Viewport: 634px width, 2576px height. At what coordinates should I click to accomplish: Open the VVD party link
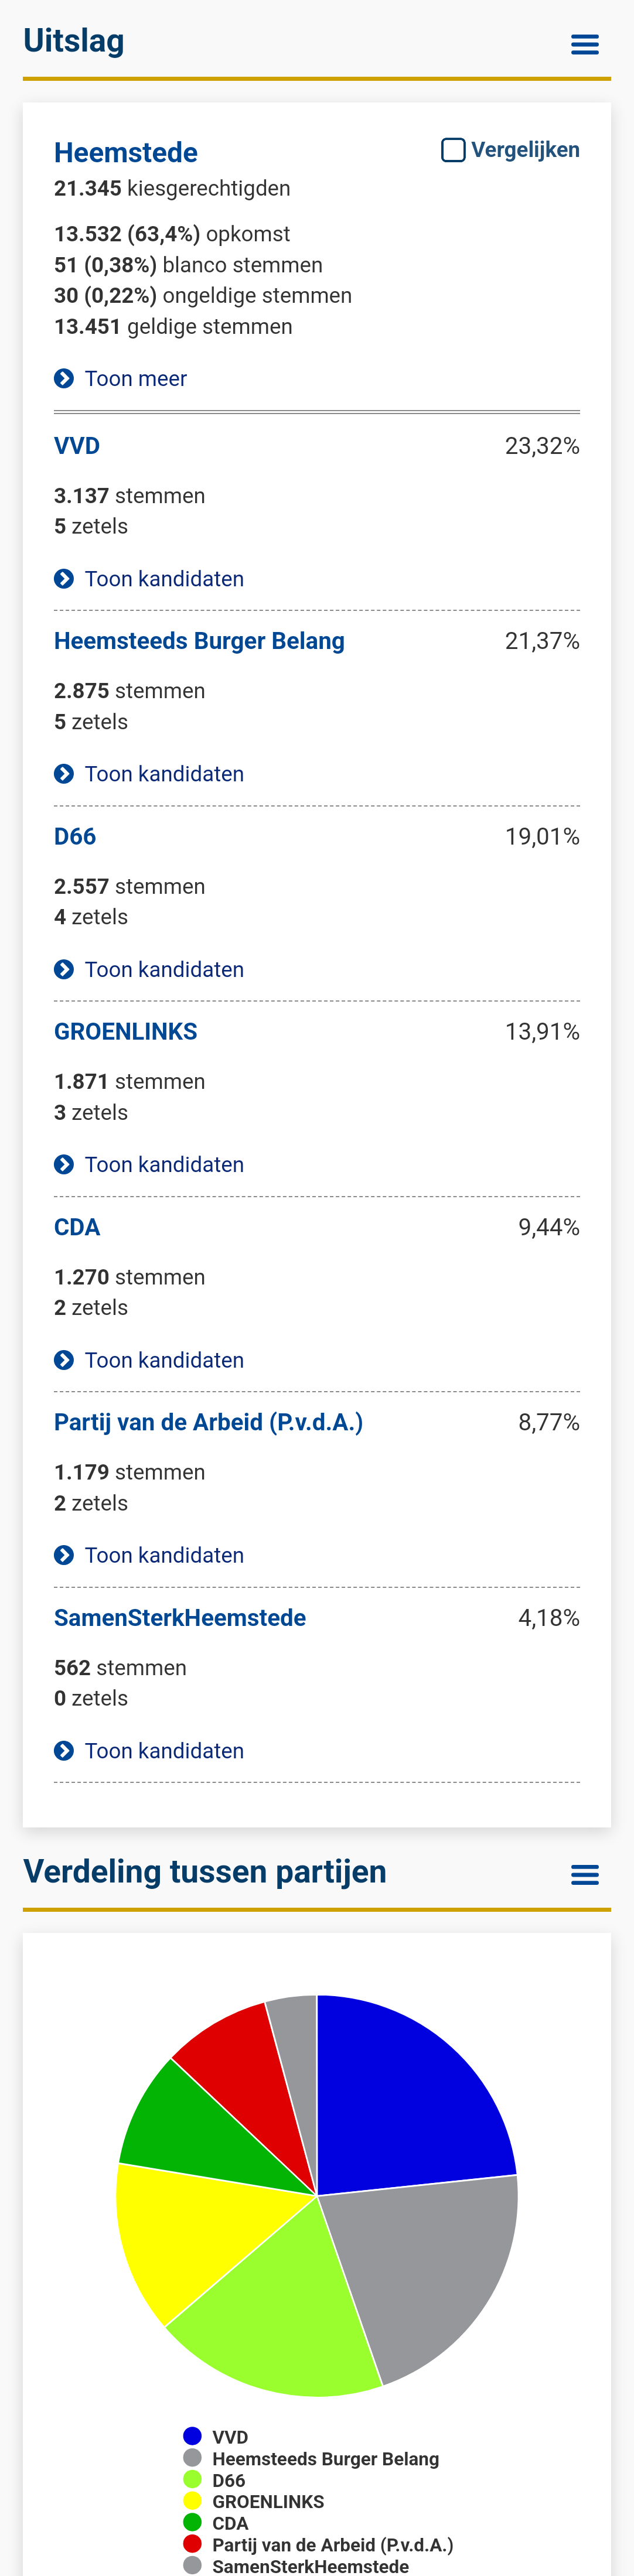click(x=77, y=446)
